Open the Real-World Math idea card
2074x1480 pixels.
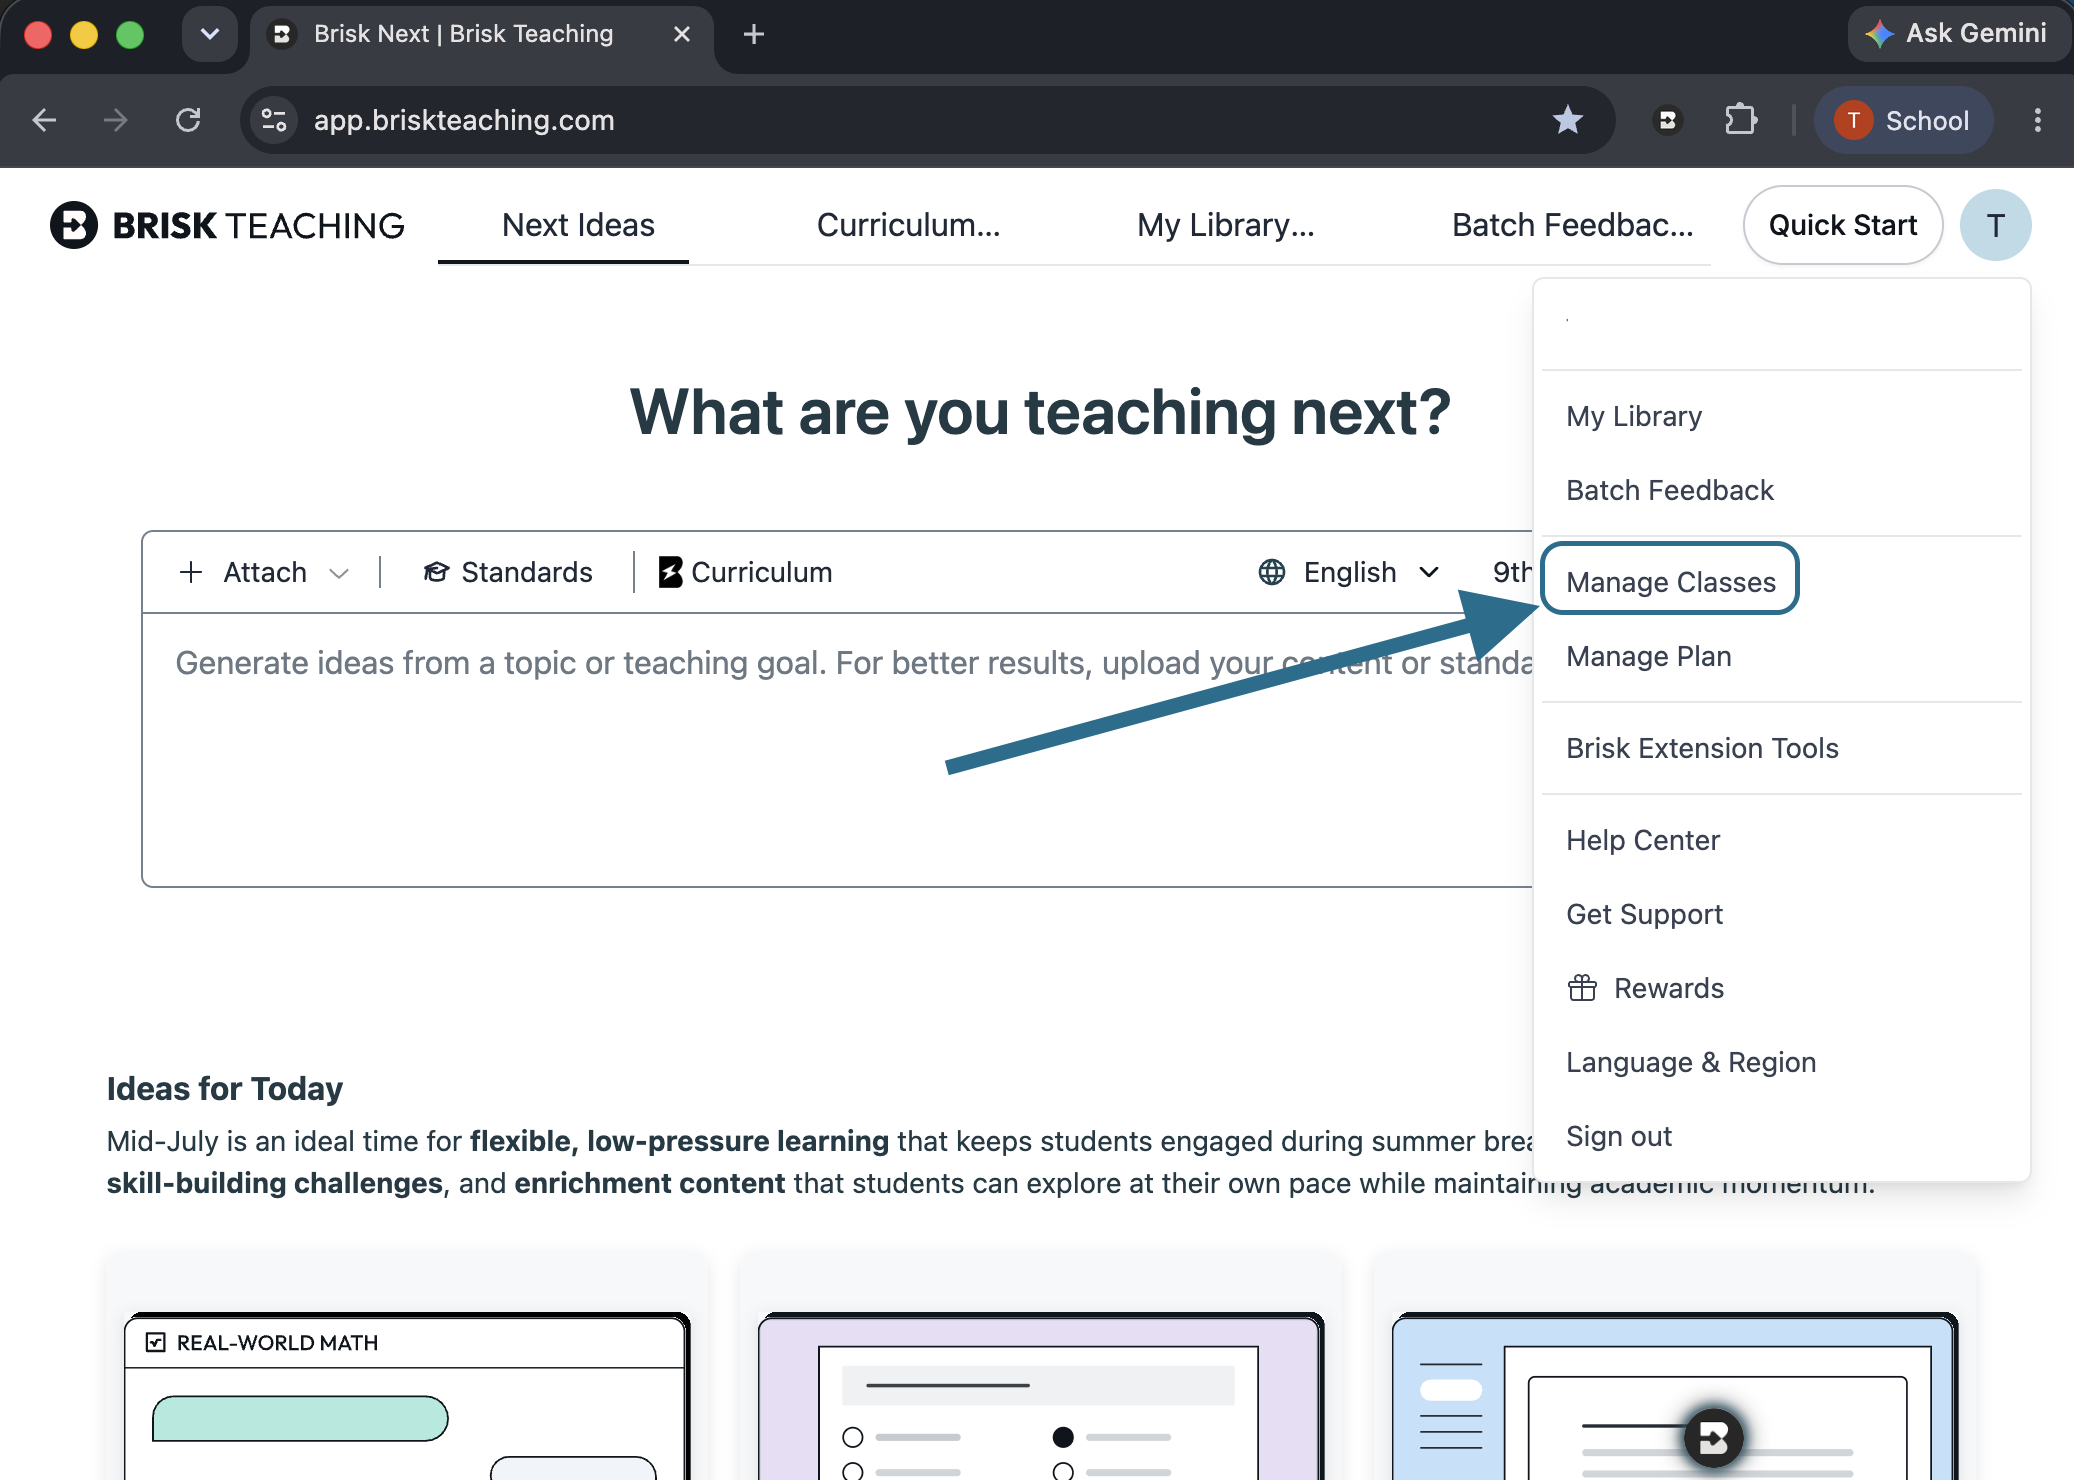coord(407,1366)
